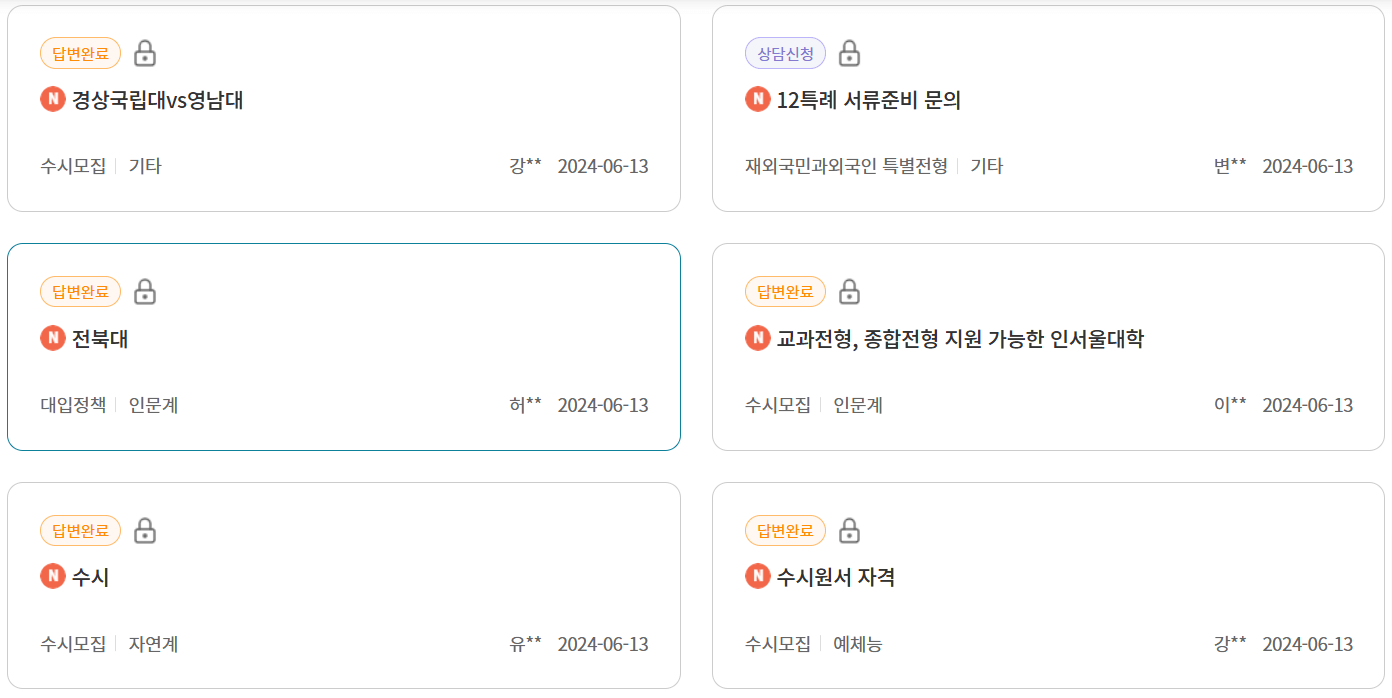Click the lock icon on 12특례 서류준비 문의 card
Image resolution: width=1392 pixels, height=698 pixels.
[851, 53]
